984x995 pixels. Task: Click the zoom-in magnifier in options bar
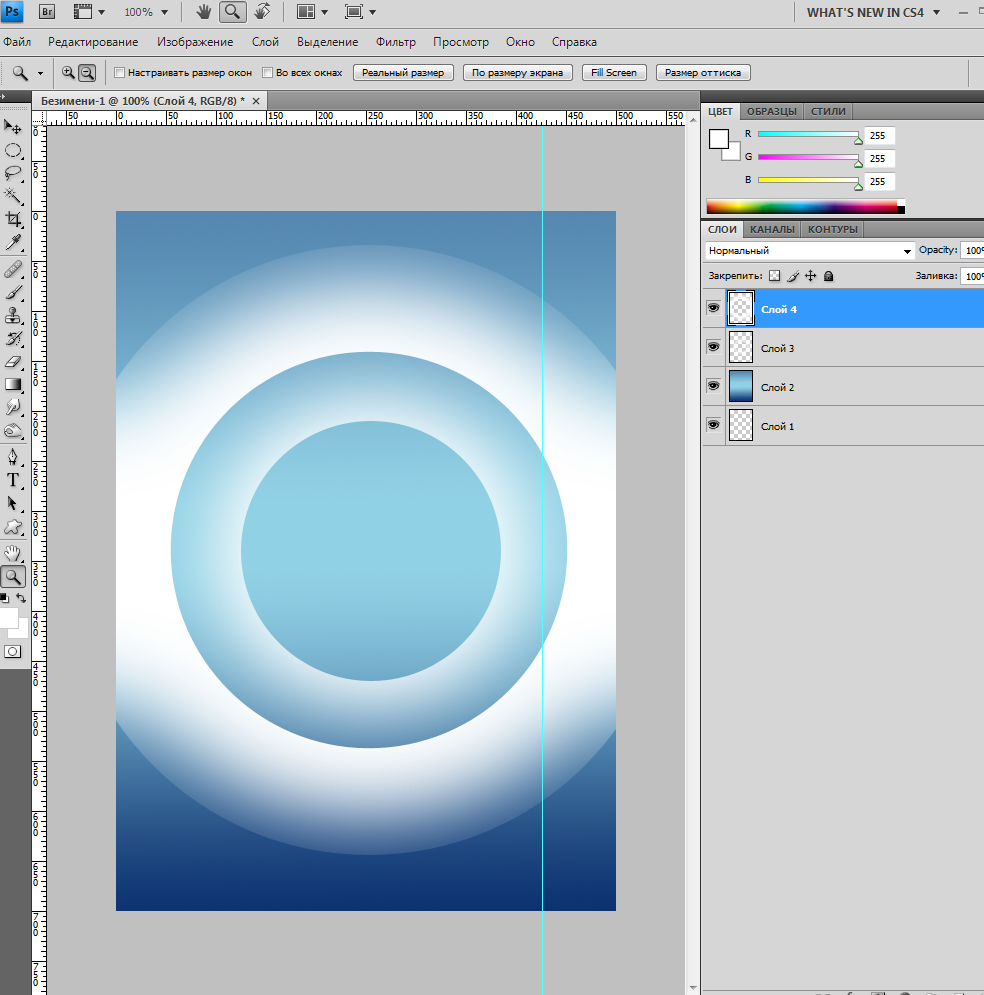click(x=68, y=72)
